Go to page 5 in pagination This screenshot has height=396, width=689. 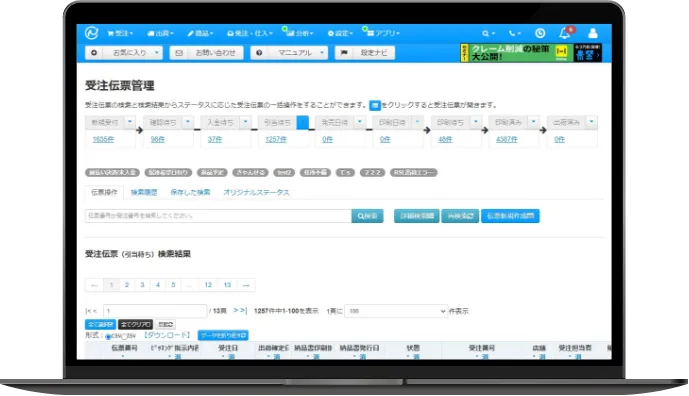click(x=173, y=285)
